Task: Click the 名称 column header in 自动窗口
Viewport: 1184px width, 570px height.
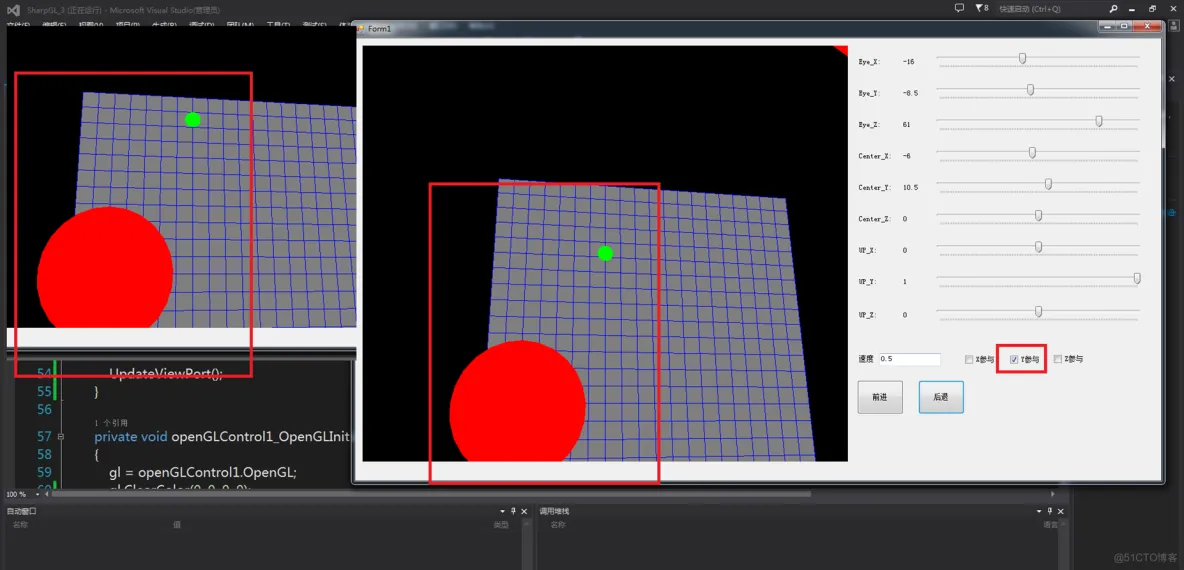Action: [20, 524]
